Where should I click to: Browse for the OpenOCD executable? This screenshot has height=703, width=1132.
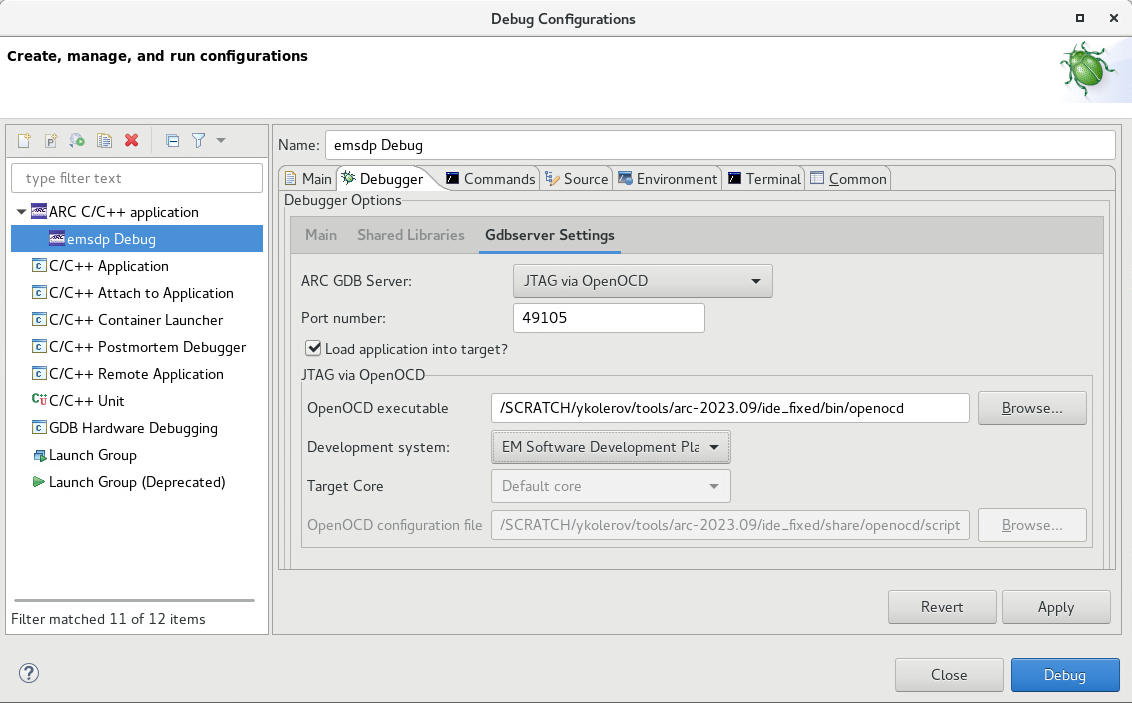(1032, 408)
